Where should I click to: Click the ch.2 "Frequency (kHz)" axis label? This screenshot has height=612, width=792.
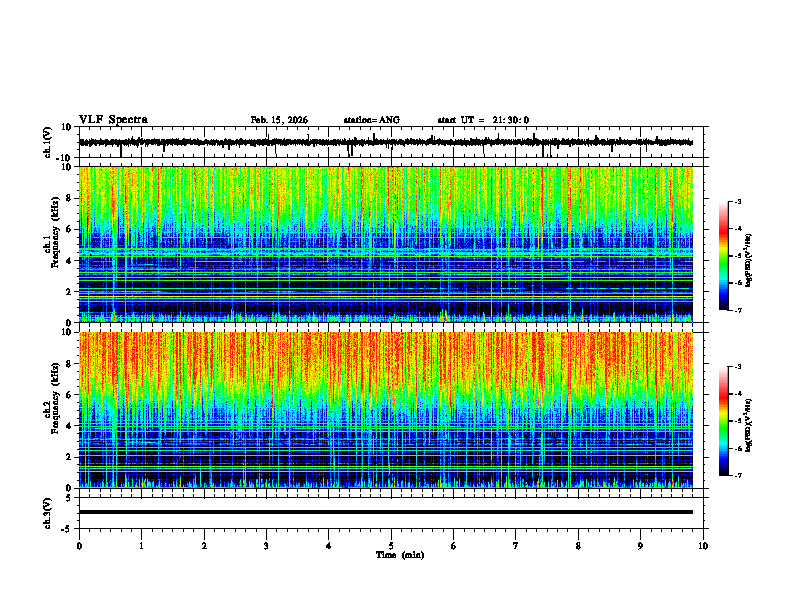pyautogui.click(x=55, y=398)
